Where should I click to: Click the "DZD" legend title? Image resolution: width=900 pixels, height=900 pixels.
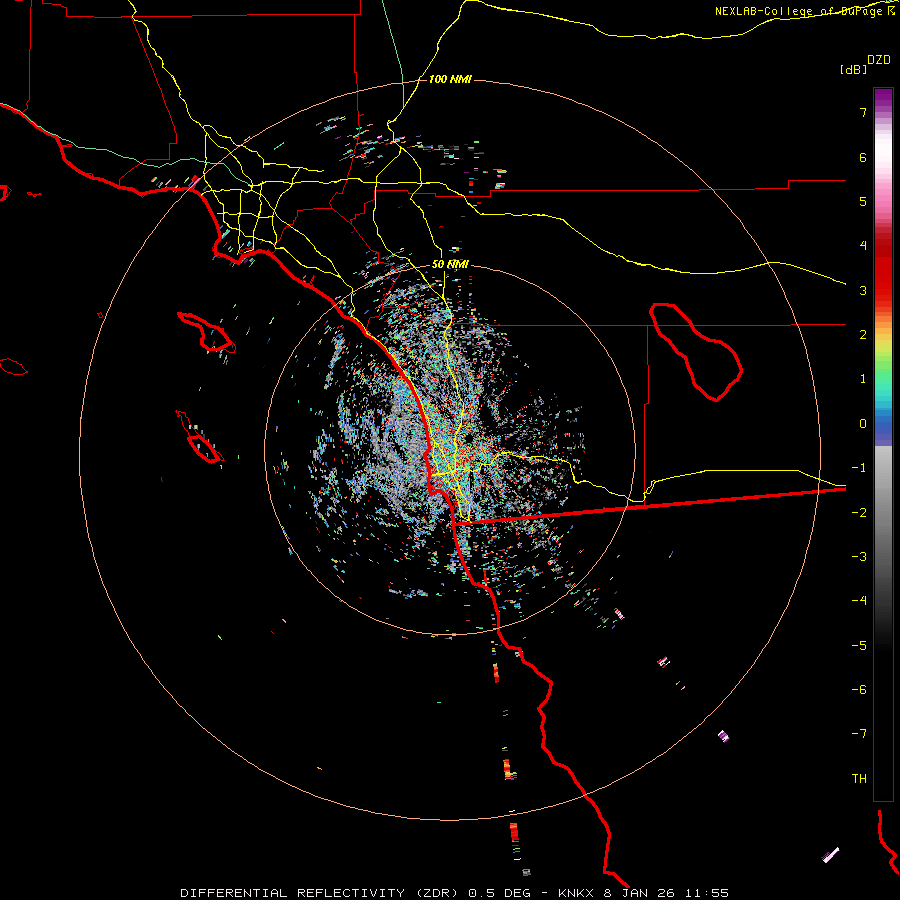(x=879, y=60)
